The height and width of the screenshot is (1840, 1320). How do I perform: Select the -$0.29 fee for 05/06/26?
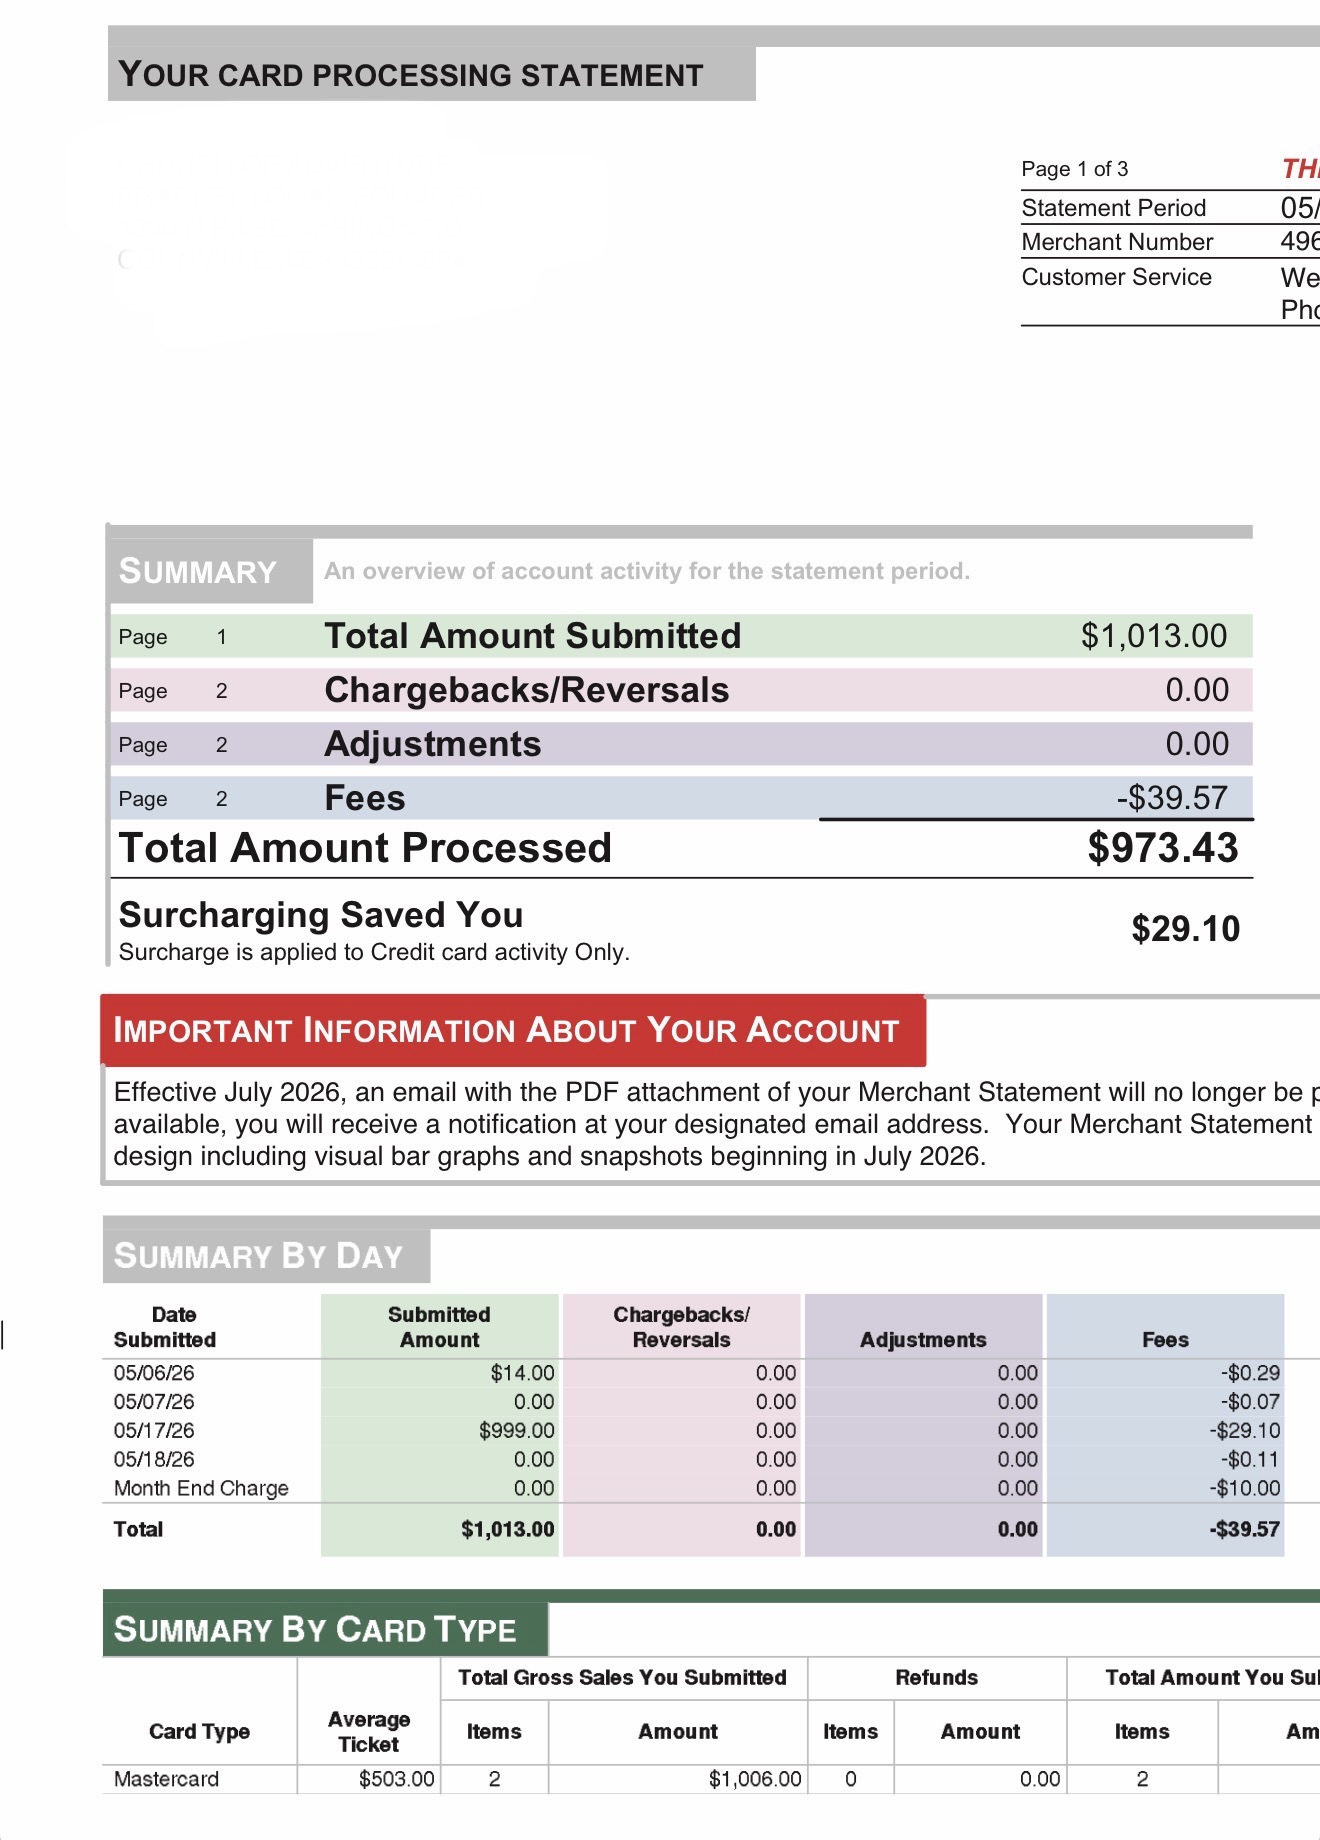(1250, 1373)
